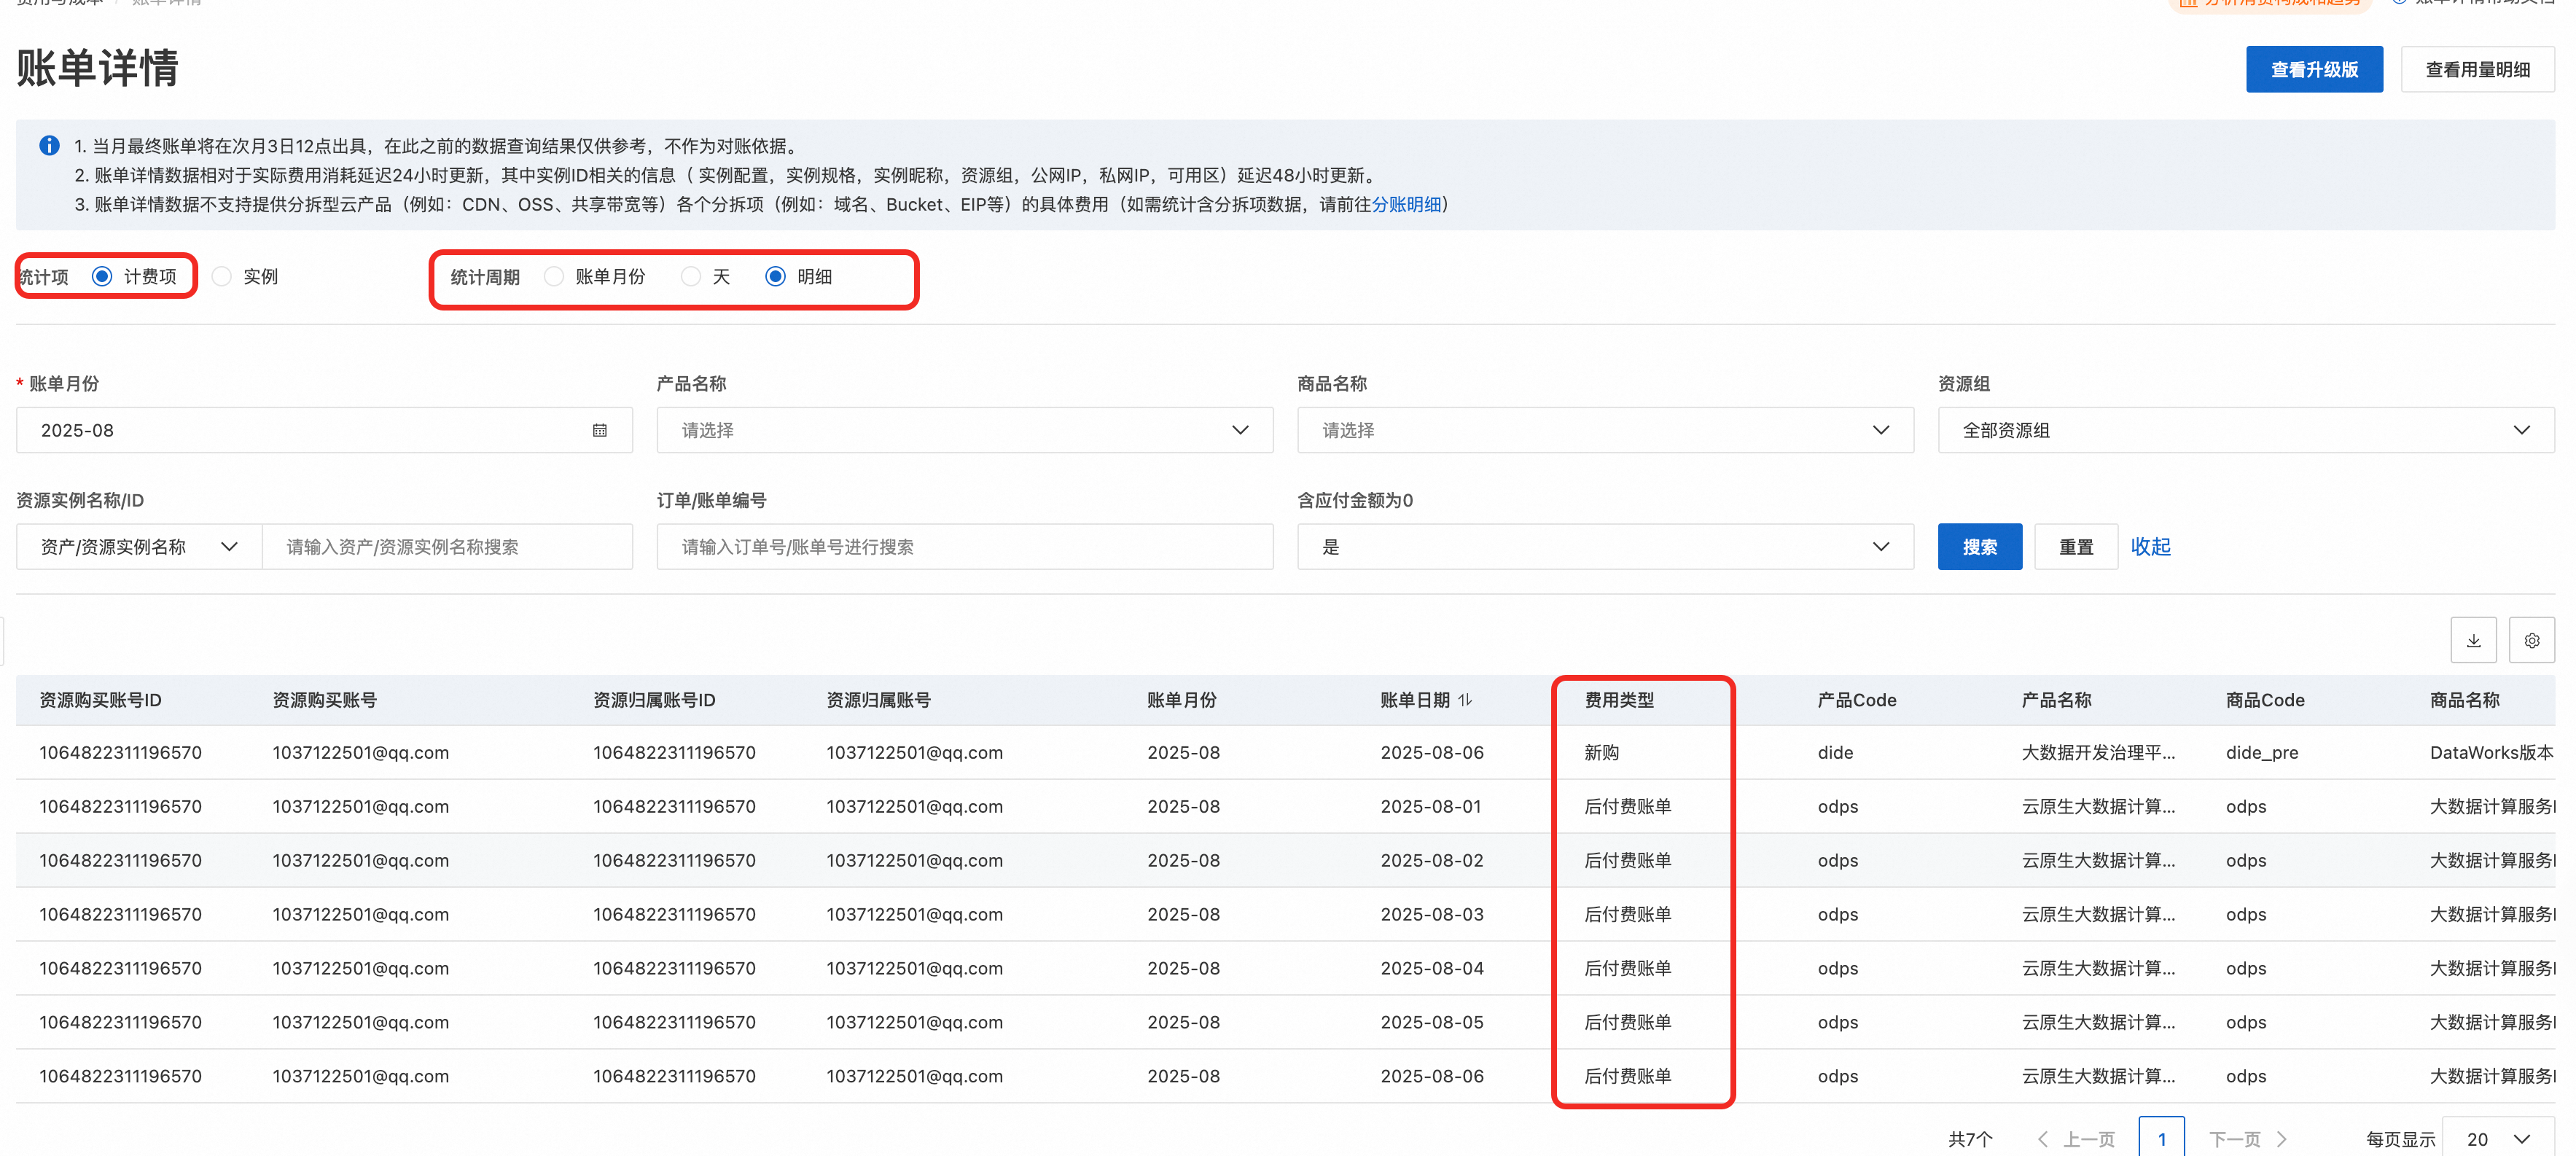This screenshot has width=2576, height=1156.
Task: Open column settings gear icon
Action: coord(2531,640)
